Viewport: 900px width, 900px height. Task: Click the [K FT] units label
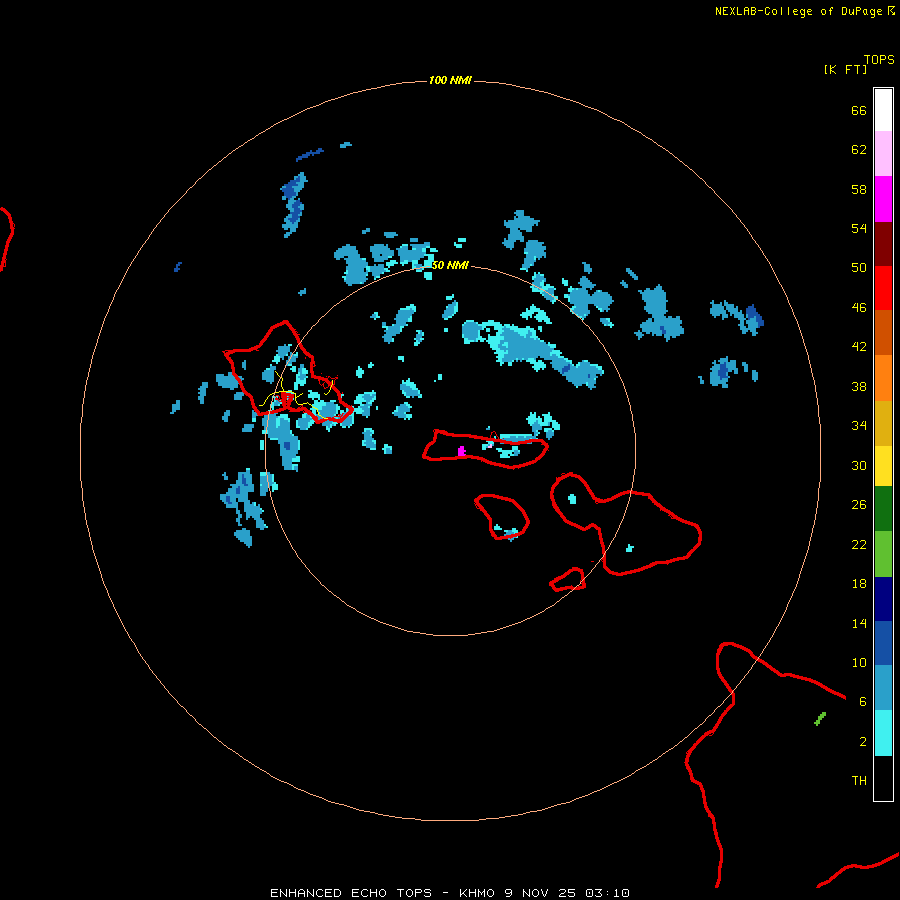point(845,69)
